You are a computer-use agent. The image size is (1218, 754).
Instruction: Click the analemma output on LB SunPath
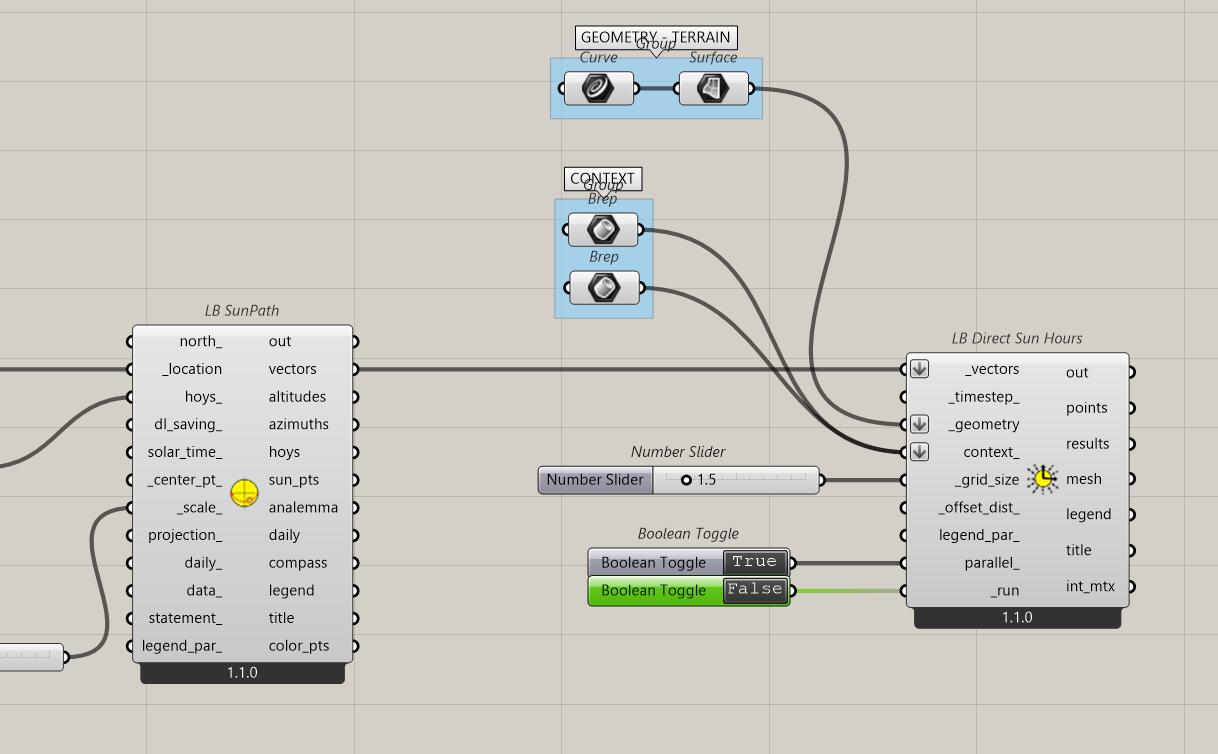pos(303,507)
